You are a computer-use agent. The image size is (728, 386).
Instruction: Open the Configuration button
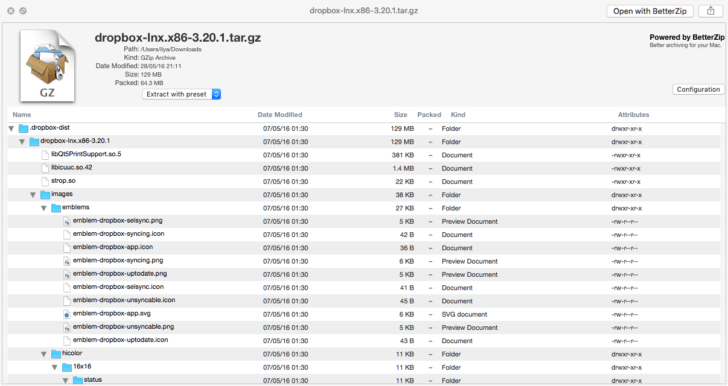[x=698, y=89]
